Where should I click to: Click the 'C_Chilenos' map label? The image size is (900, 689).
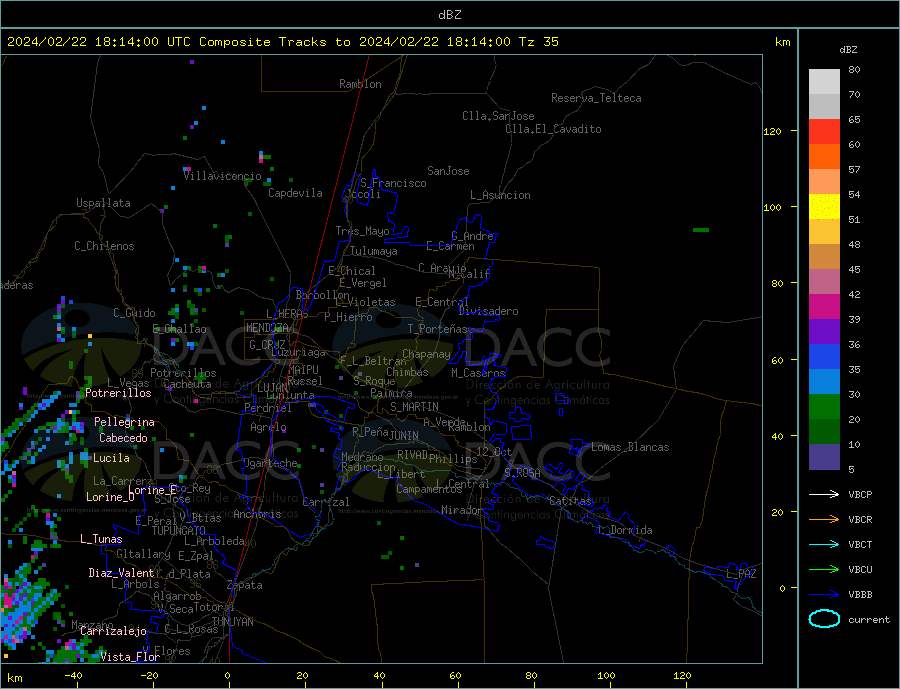click(x=104, y=246)
